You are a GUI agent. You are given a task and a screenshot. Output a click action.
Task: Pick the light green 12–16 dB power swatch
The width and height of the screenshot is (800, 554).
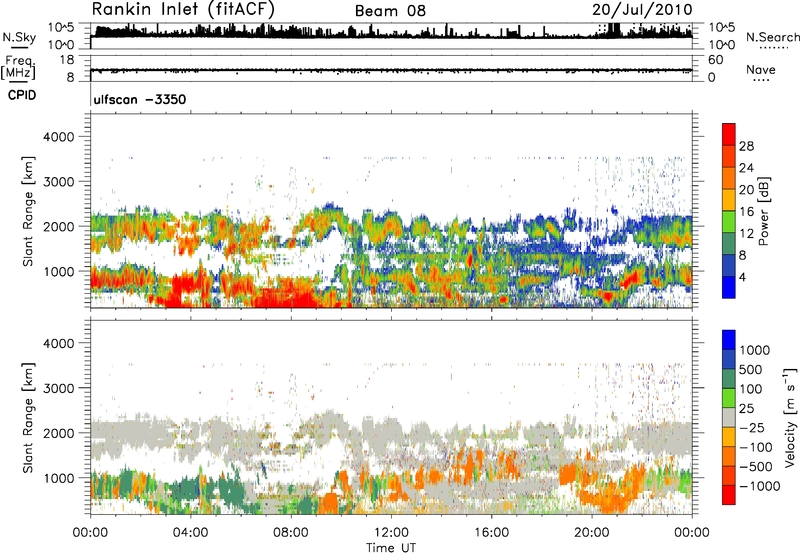click(729, 222)
